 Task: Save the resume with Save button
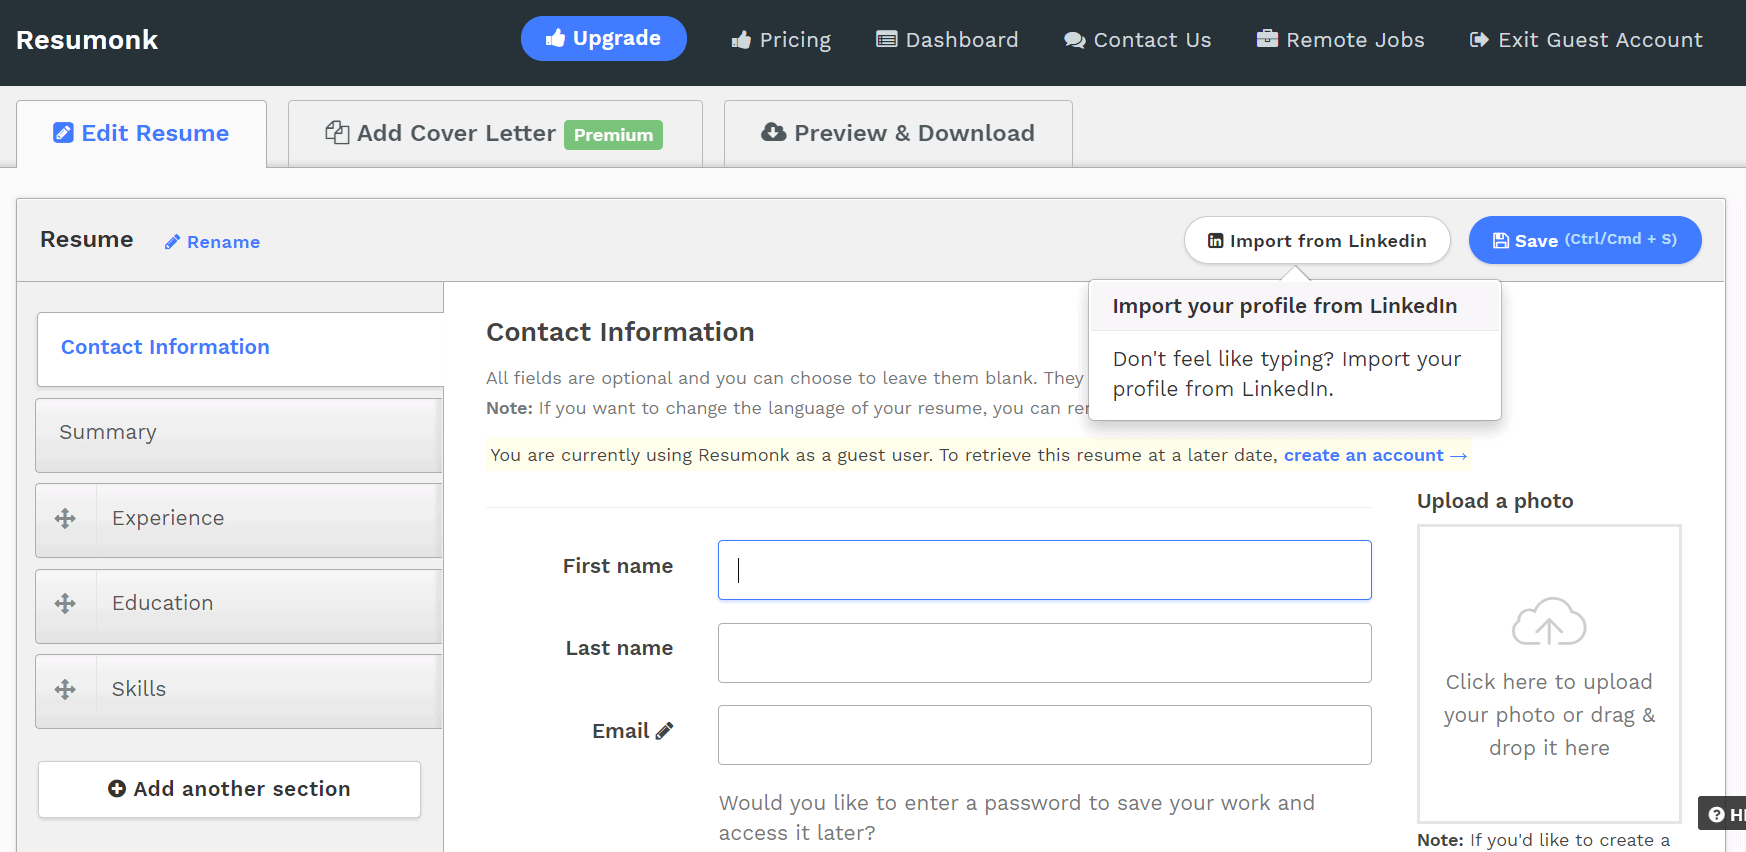point(1585,240)
